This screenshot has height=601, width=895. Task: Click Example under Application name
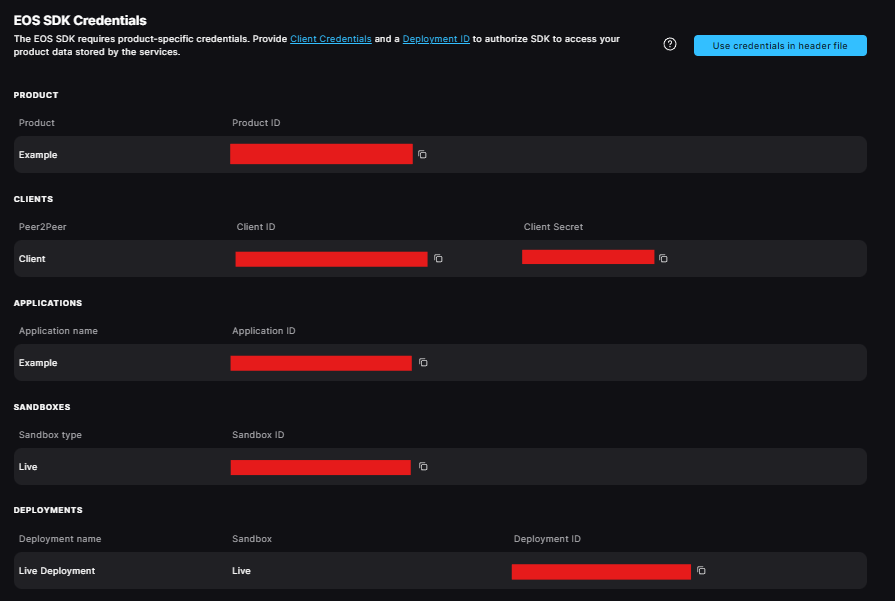38,363
